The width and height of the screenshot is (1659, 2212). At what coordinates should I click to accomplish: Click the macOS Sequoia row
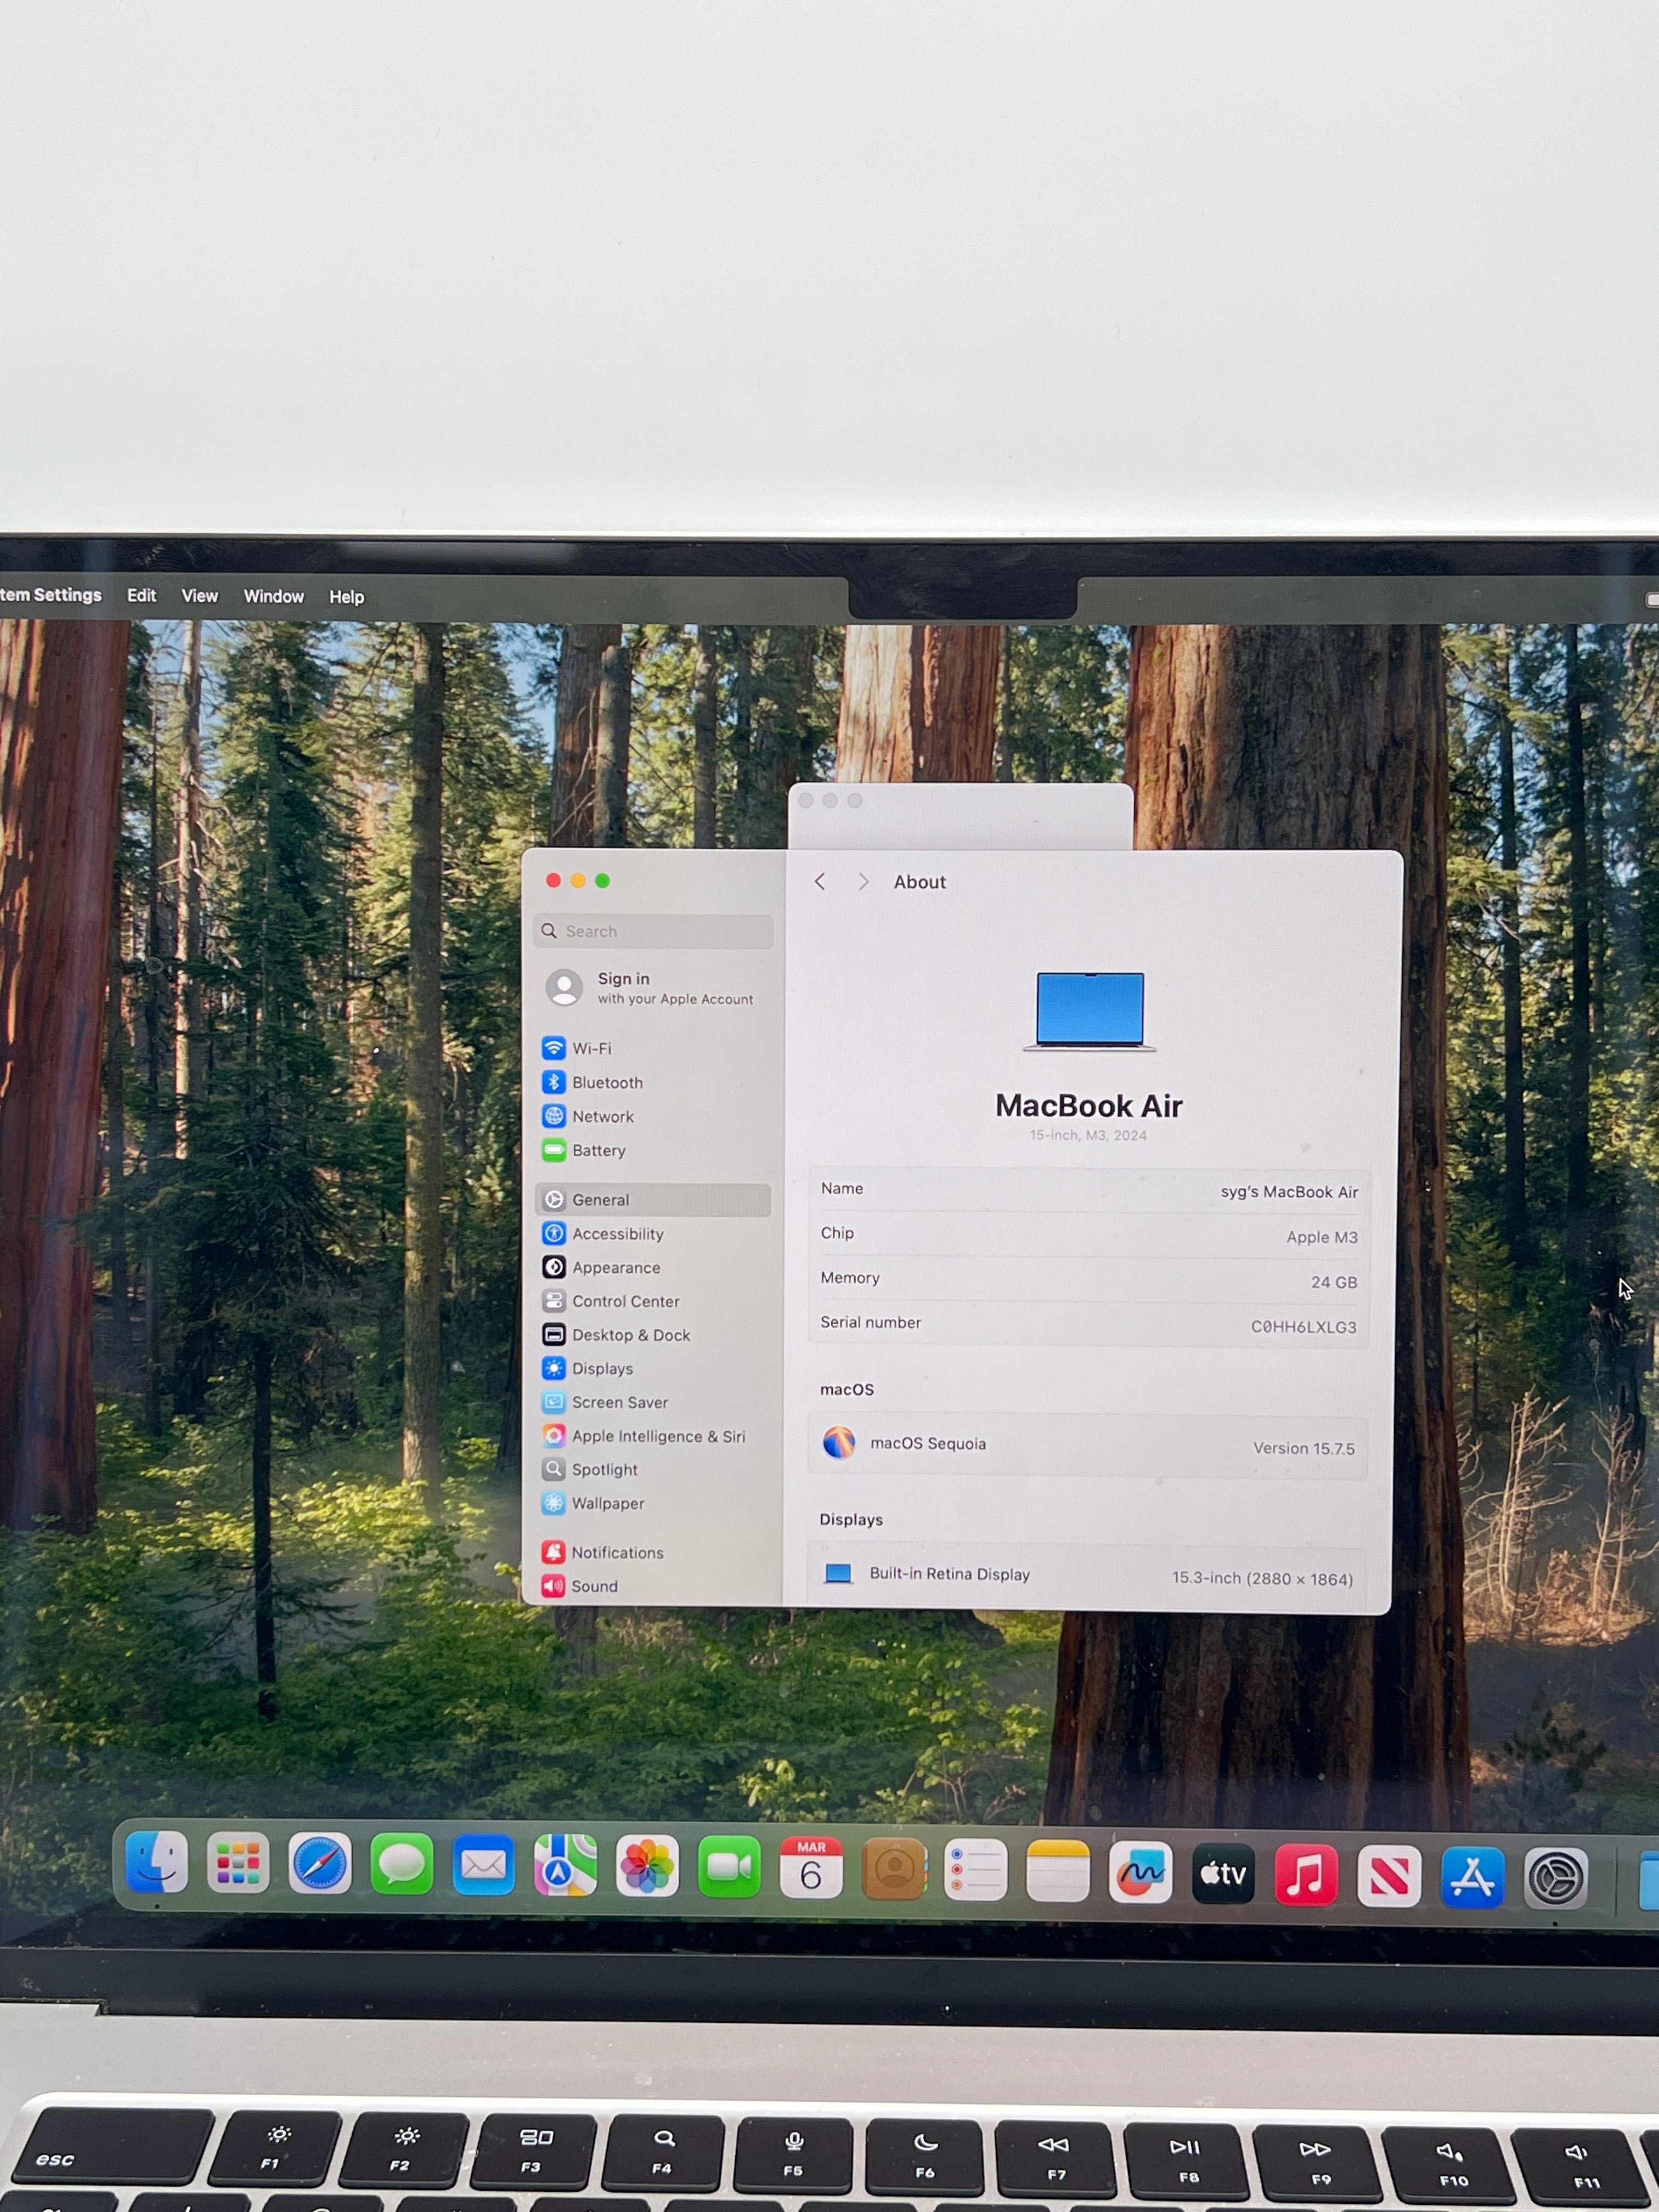(x=1087, y=1445)
